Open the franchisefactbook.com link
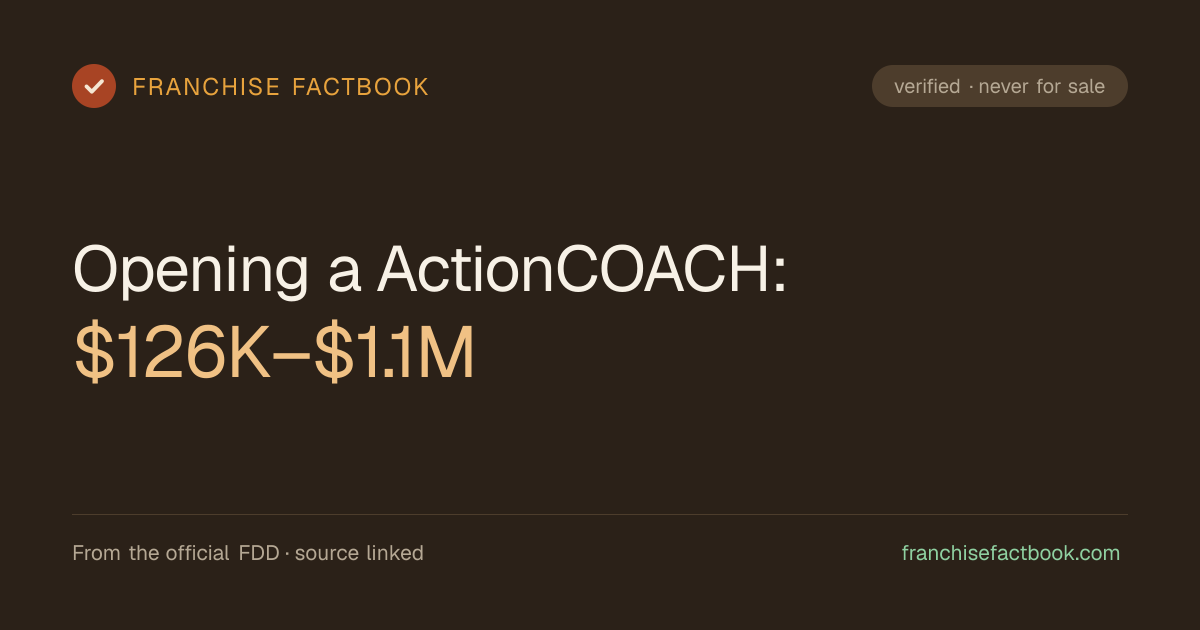 coord(1011,553)
